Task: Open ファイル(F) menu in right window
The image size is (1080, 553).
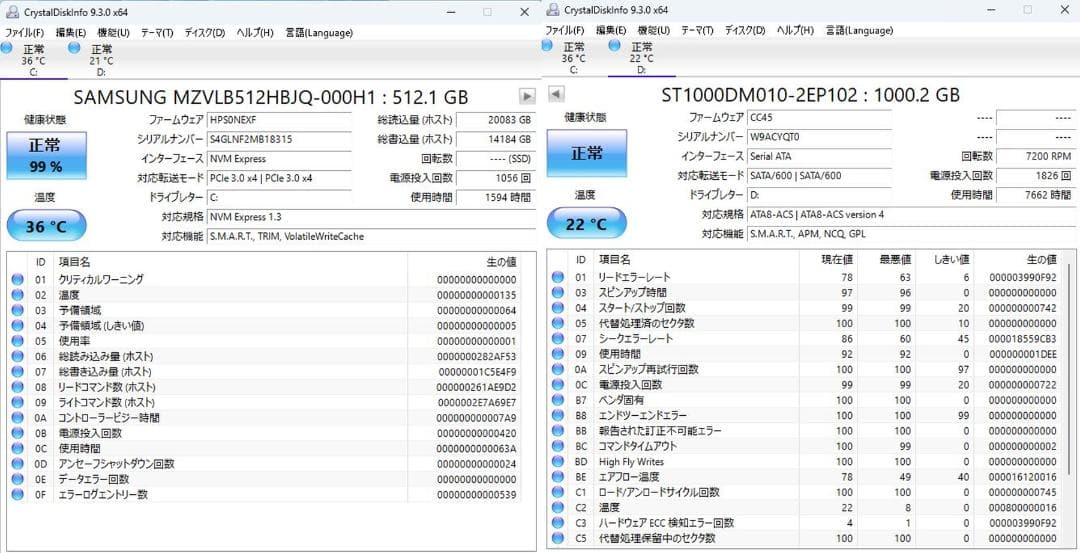Action: [x=565, y=30]
